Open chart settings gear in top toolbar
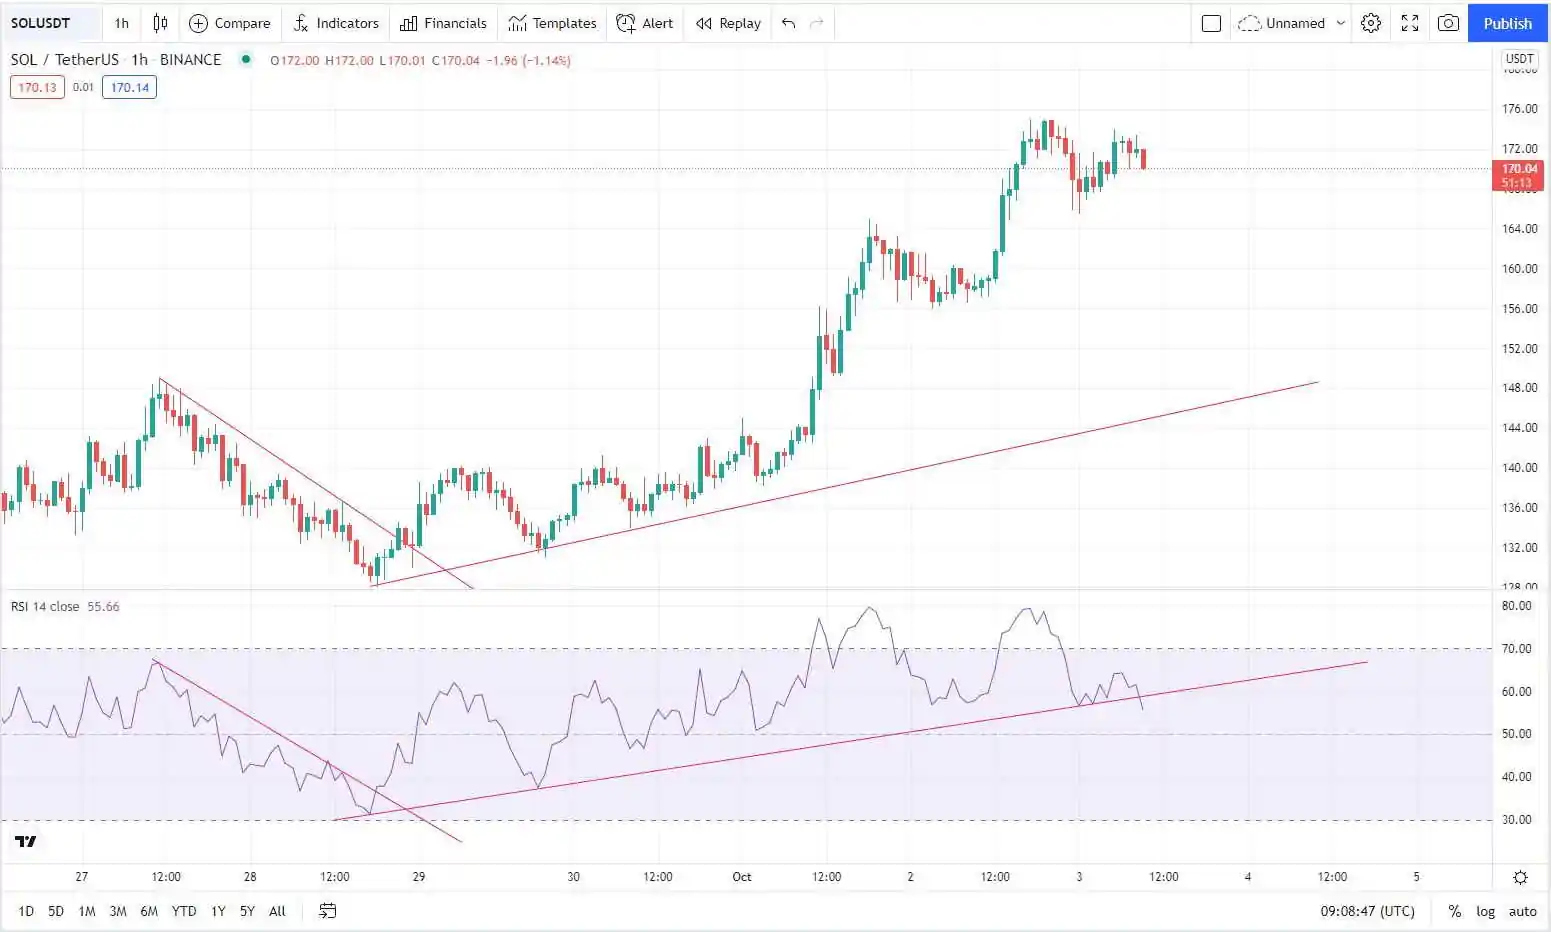 click(x=1371, y=23)
